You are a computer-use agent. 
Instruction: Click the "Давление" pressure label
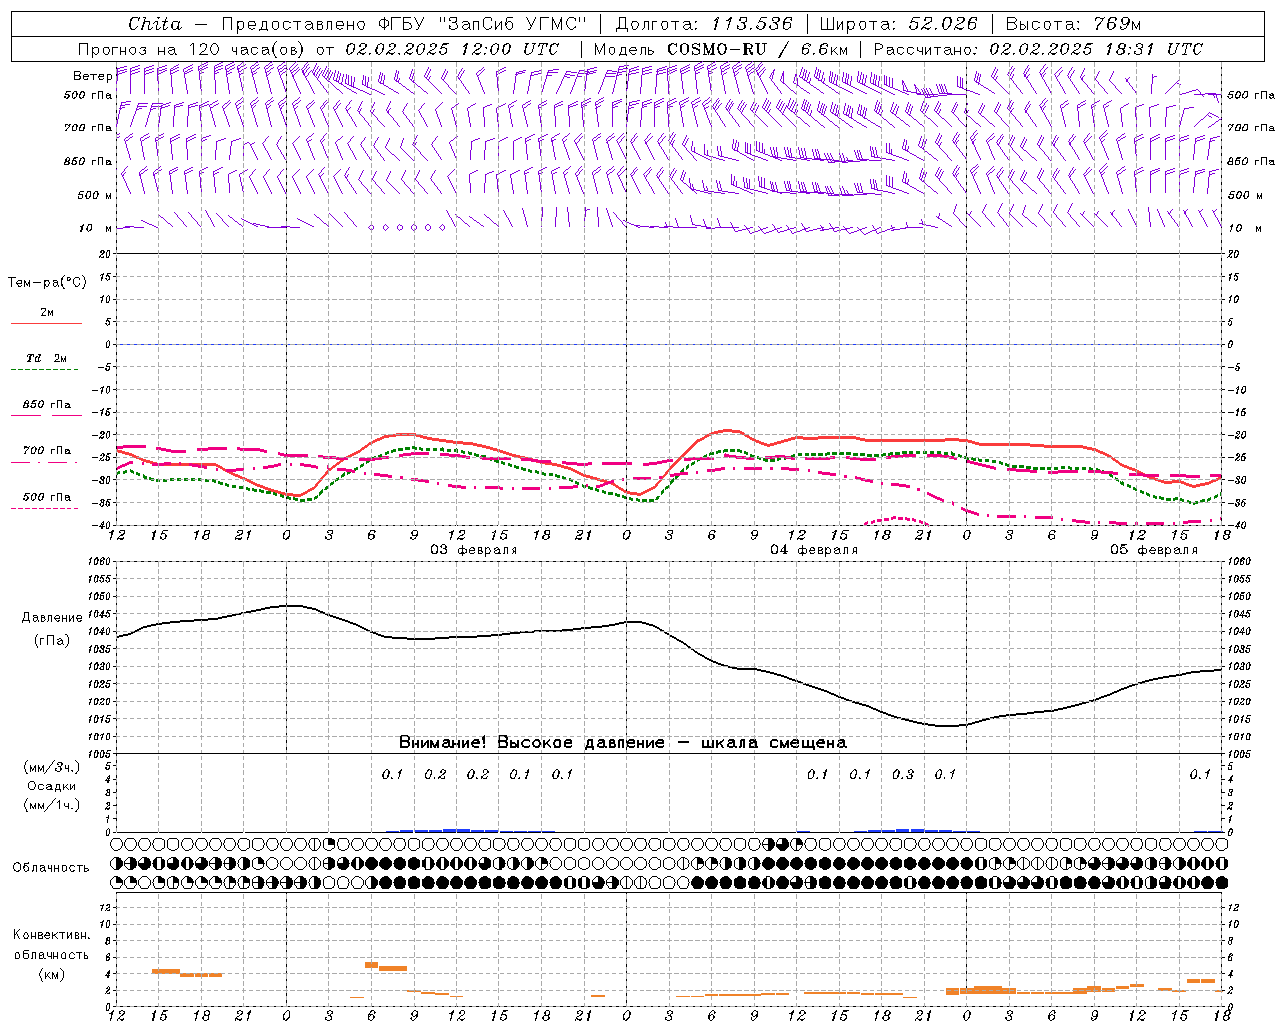tap(52, 618)
